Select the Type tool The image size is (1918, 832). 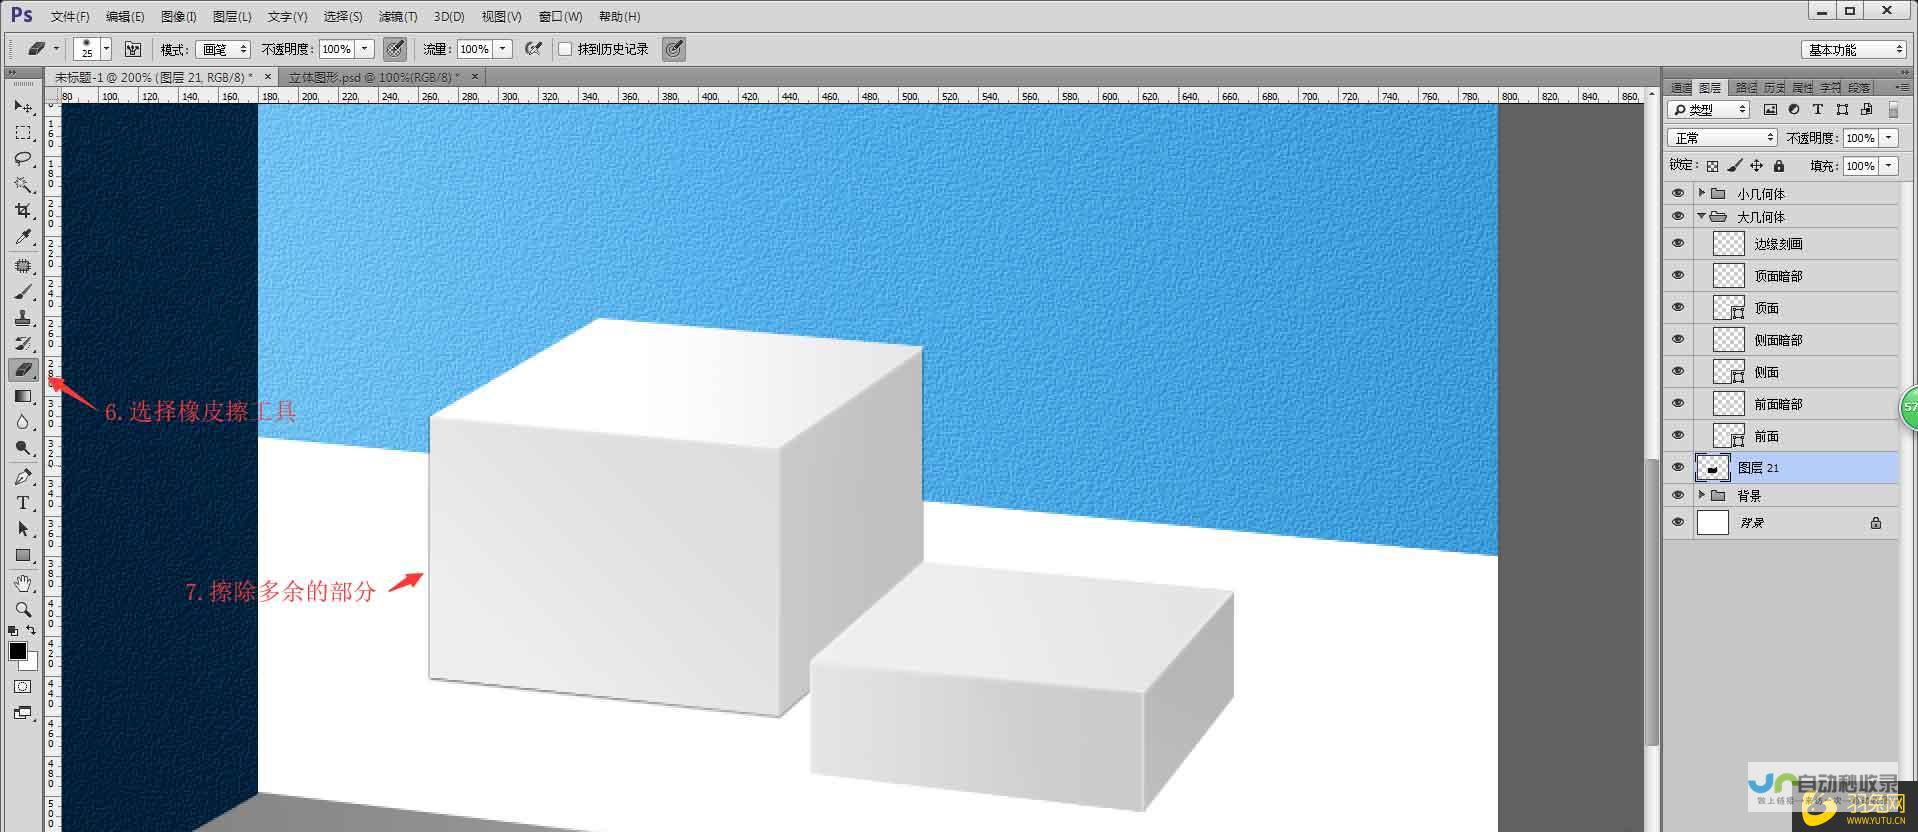point(23,503)
